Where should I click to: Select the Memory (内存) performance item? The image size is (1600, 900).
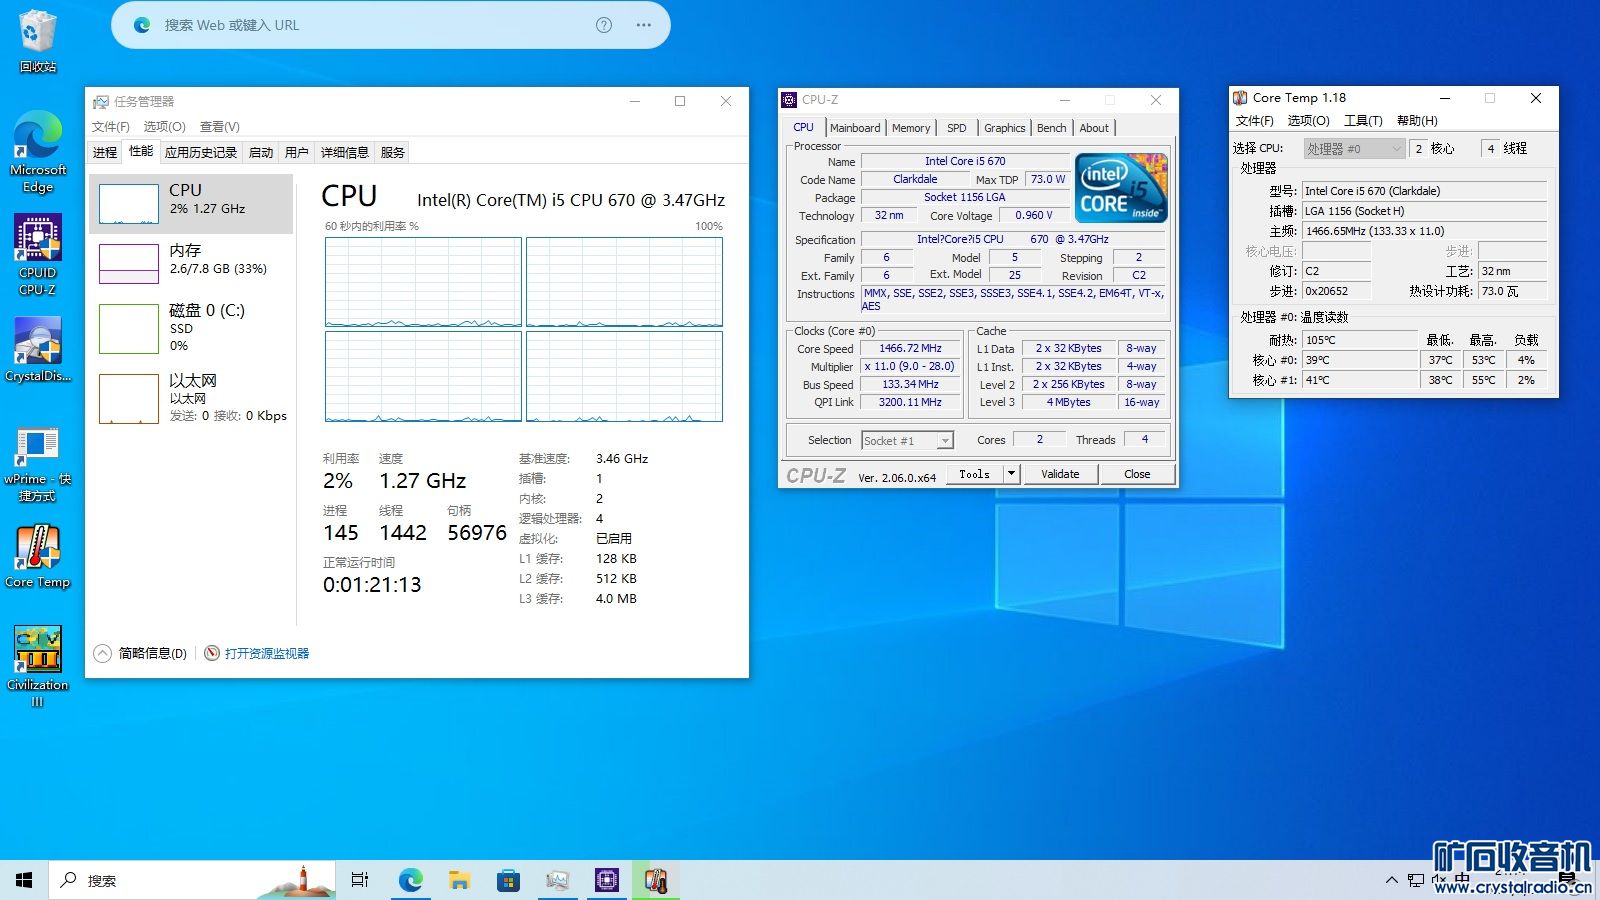click(191, 260)
